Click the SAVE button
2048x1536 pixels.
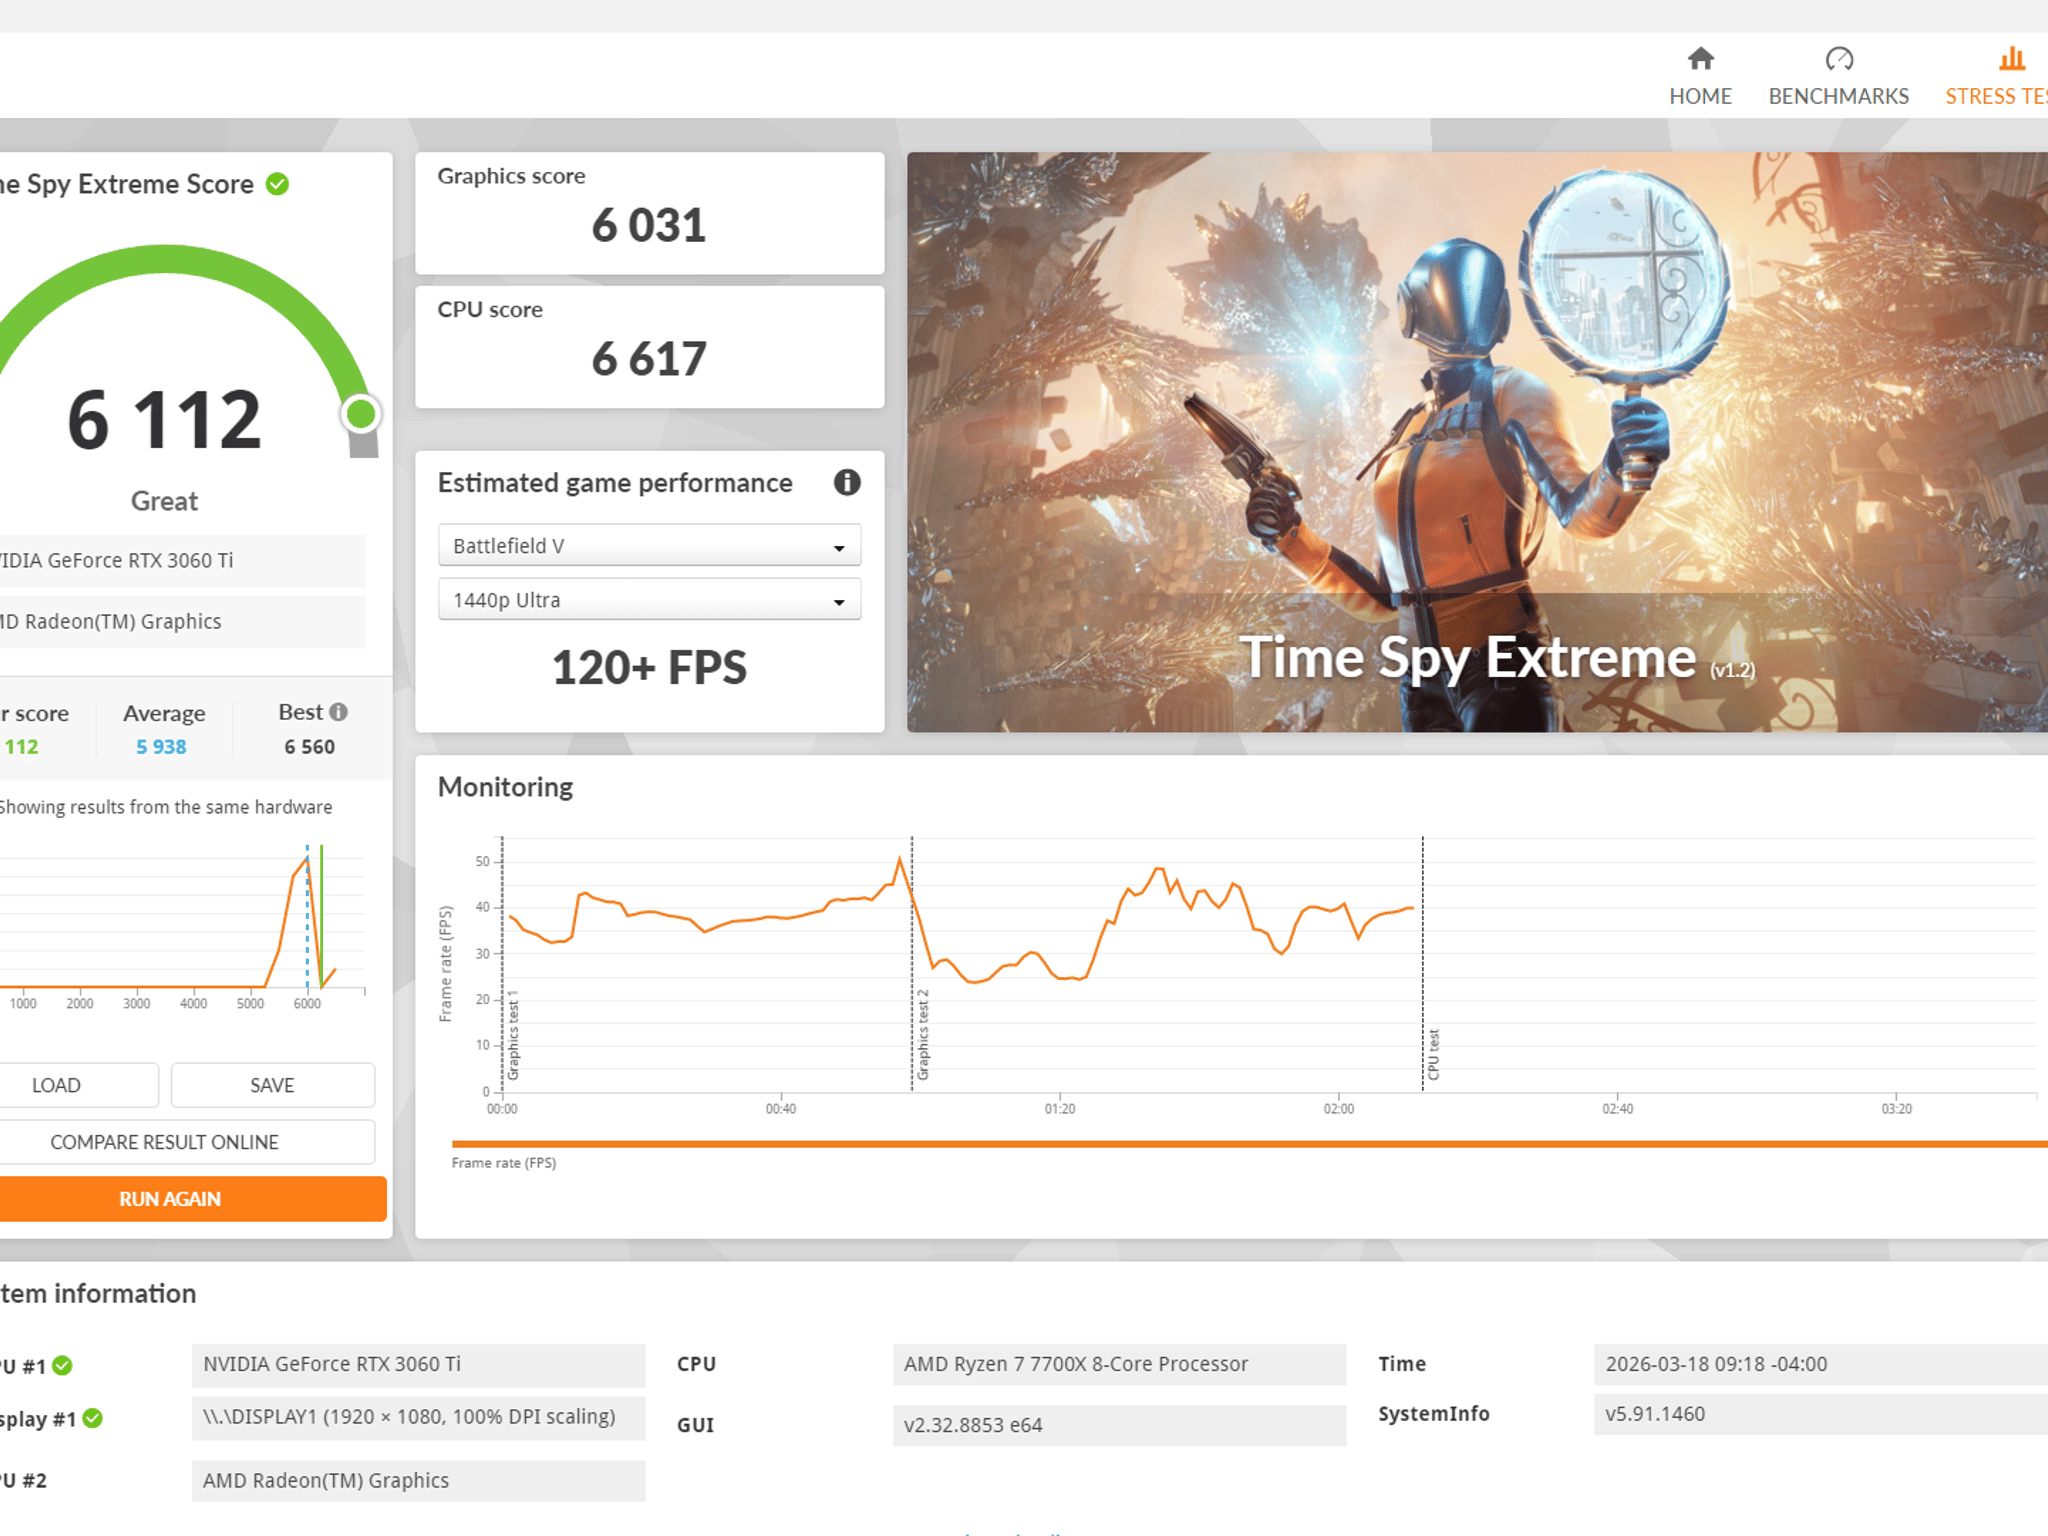(x=272, y=1085)
